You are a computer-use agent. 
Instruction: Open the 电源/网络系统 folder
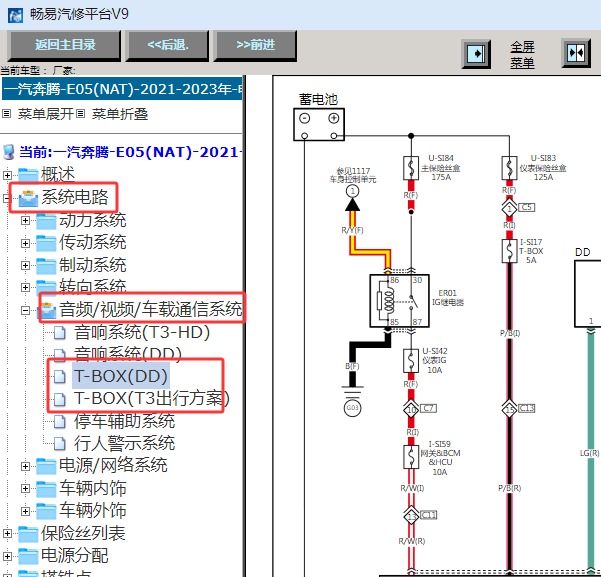113,465
